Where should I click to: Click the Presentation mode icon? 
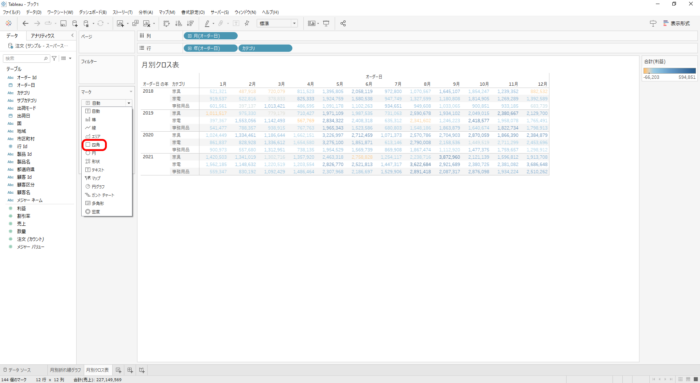click(326, 23)
